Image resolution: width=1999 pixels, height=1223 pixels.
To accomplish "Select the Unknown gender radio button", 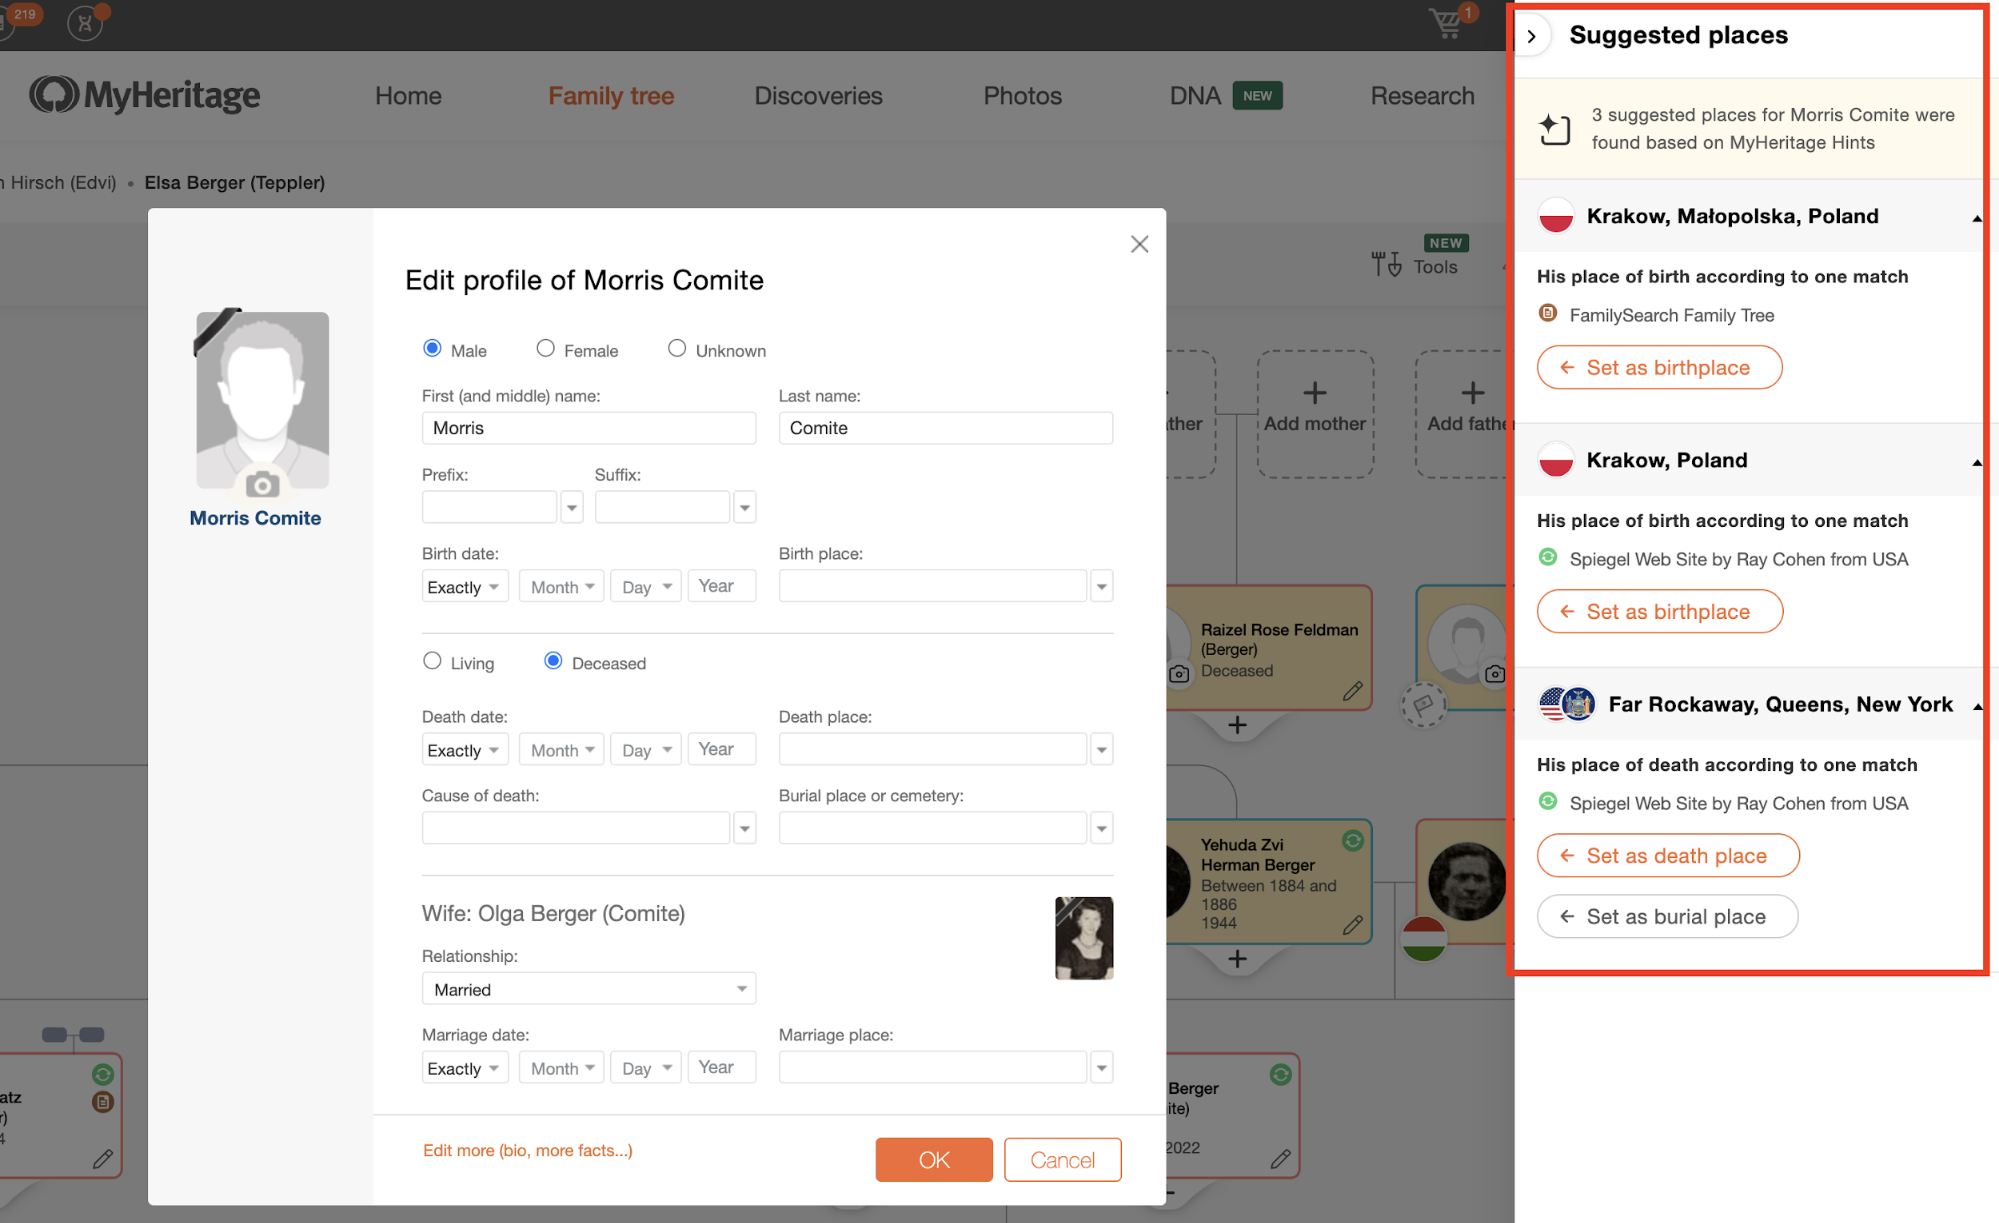I will [677, 348].
